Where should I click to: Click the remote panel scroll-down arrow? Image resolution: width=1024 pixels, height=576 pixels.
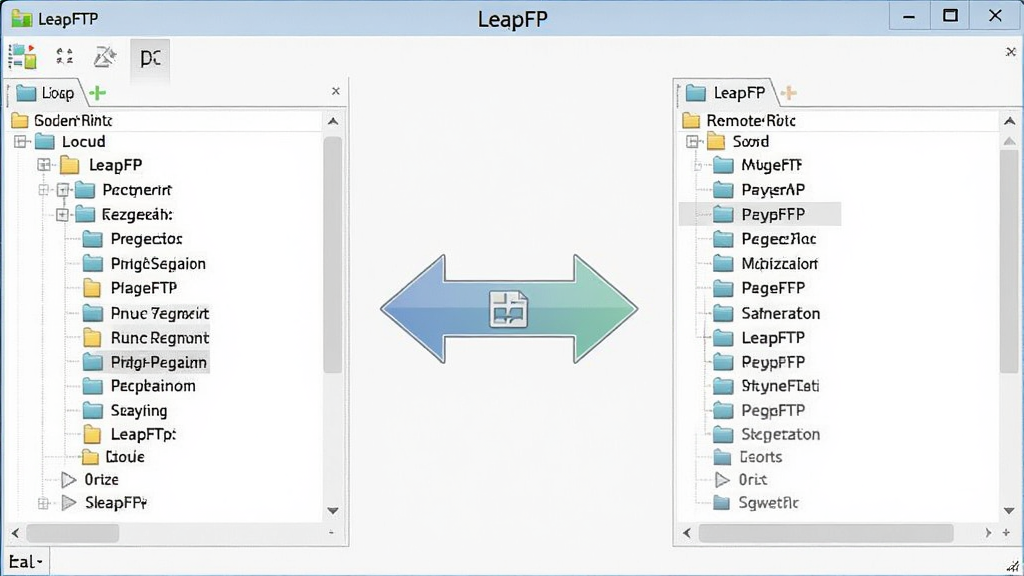pyautogui.click(x=1010, y=511)
